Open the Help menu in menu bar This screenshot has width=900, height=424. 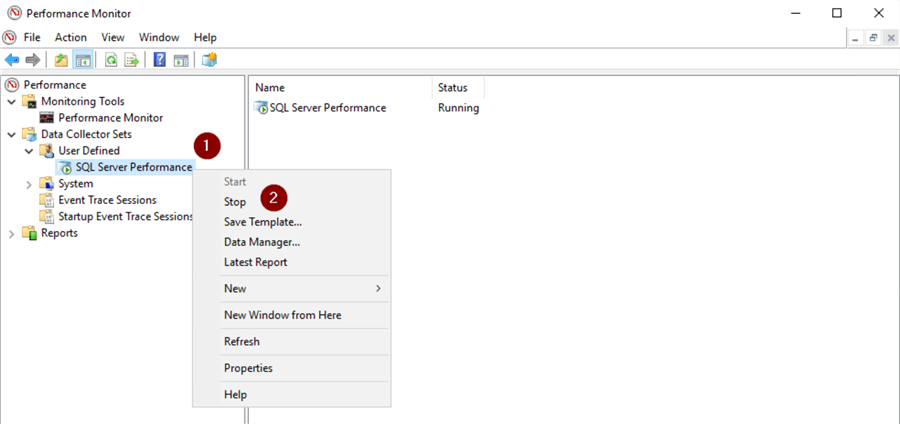tap(205, 37)
